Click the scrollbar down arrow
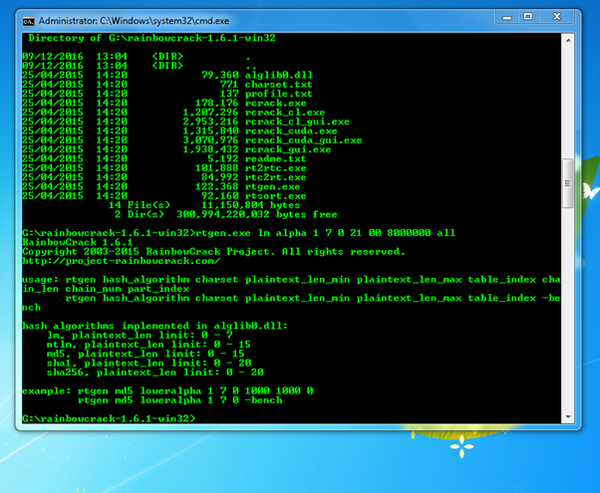 [x=568, y=417]
